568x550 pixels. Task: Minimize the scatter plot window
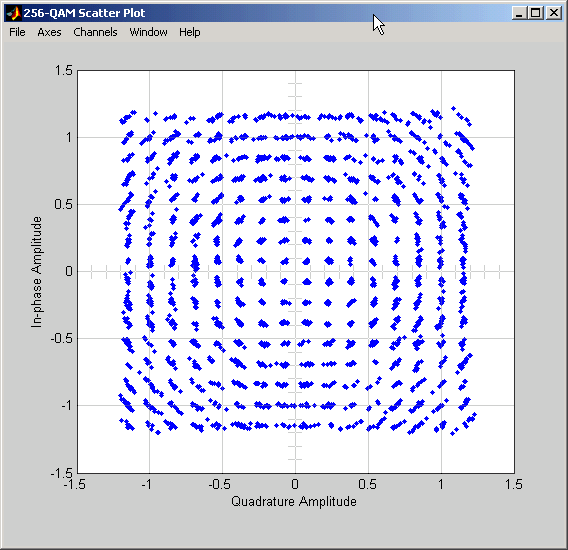coord(519,13)
